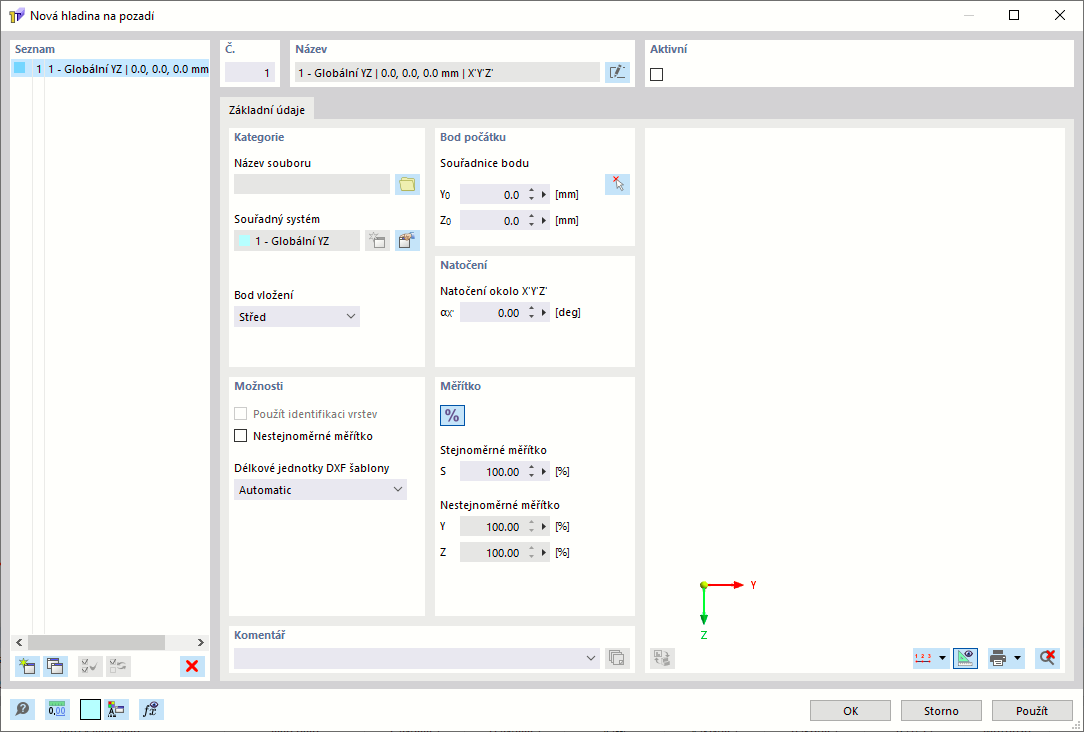The image size is (1084, 732).
Task: Open units and decimal places settings
Action: pyautogui.click(x=57, y=709)
